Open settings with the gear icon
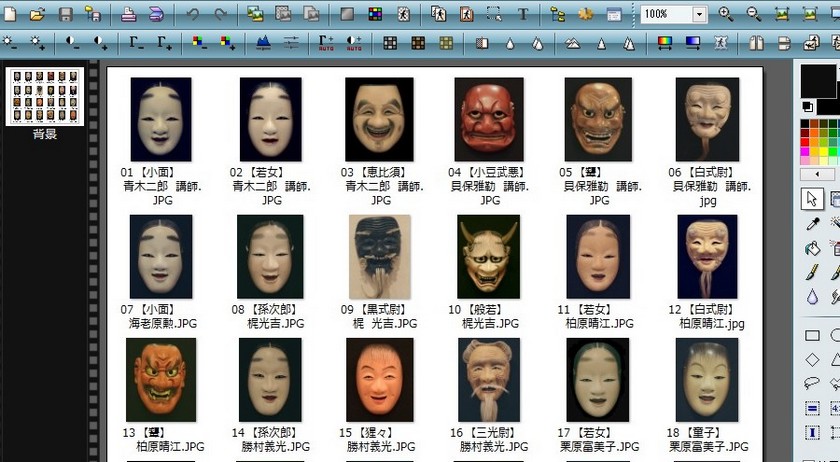The width and height of the screenshot is (840, 462). [586, 14]
